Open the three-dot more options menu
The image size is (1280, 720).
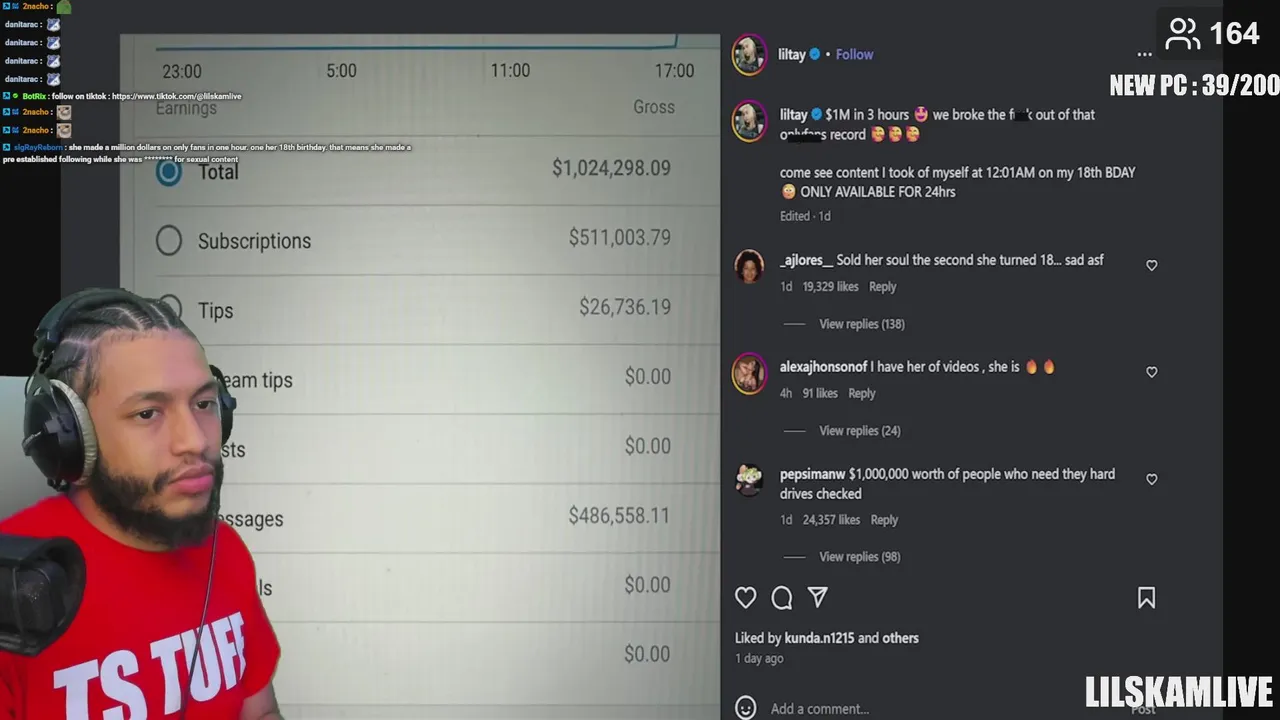(1145, 55)
